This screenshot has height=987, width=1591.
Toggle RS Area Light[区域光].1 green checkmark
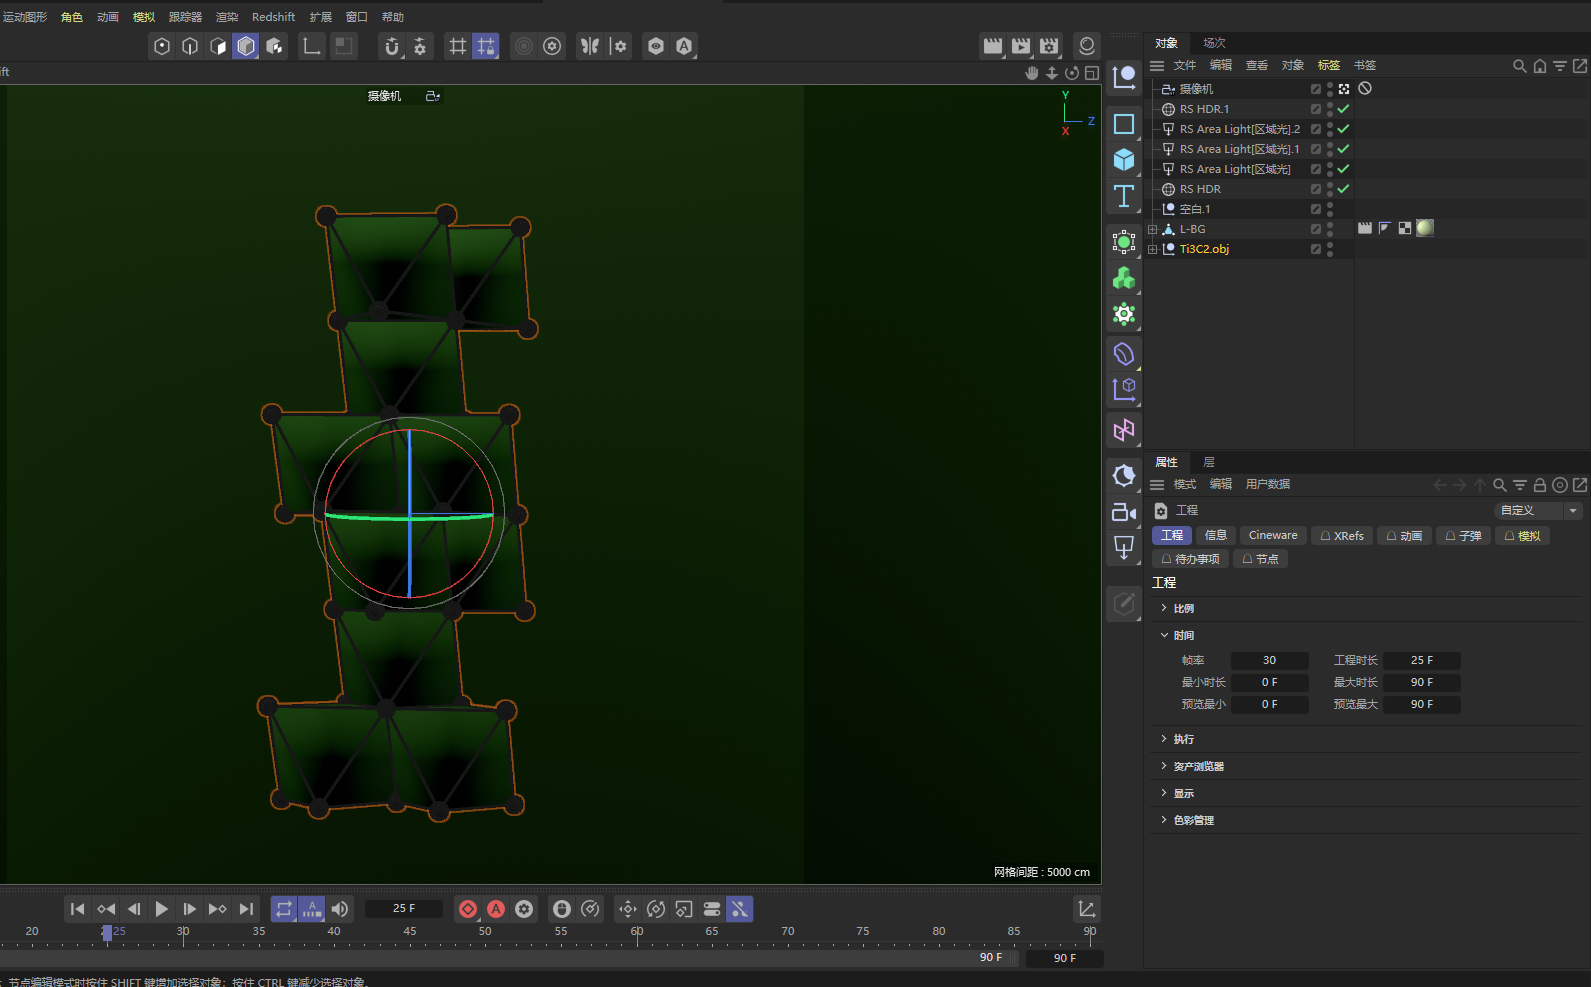pyautogui.click(x=1343, y=149)
